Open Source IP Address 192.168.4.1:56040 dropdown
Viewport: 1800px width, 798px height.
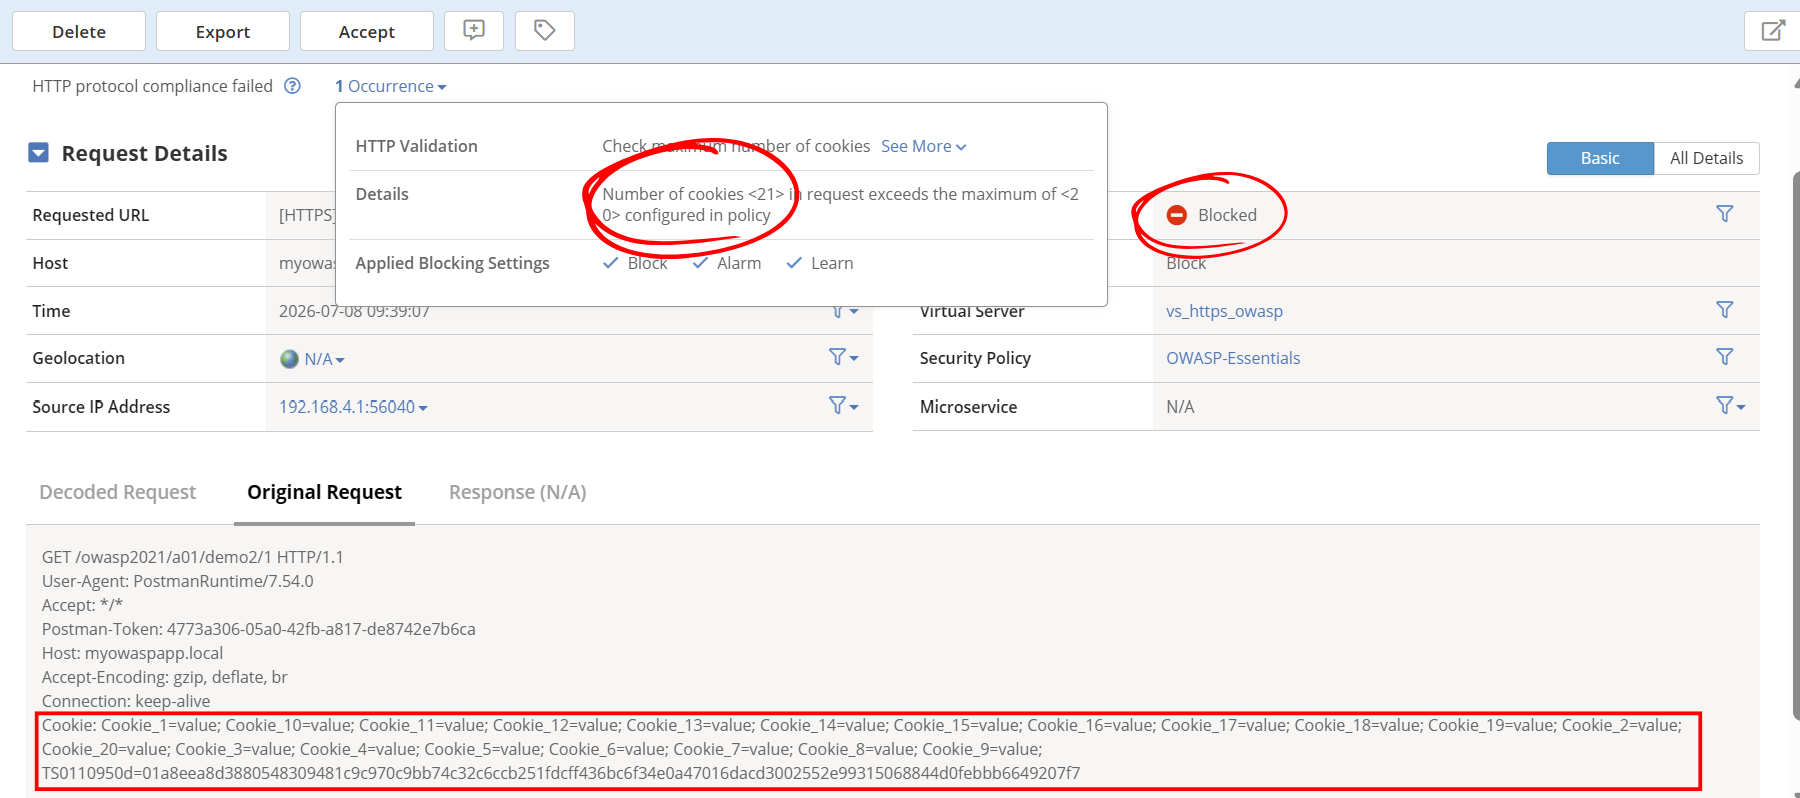353,407
